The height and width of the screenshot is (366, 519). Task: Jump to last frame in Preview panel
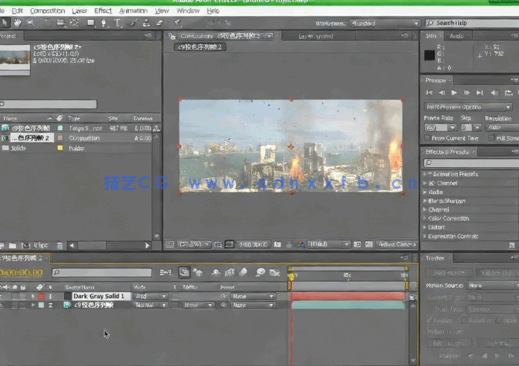click(x=480, y=93)
